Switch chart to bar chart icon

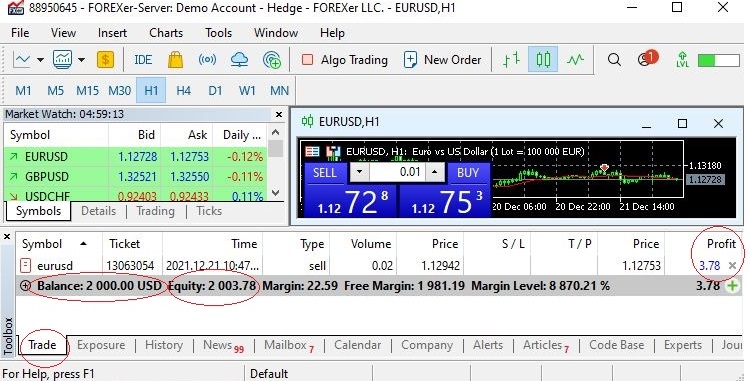pyautogui.click(x=511, y=60)
